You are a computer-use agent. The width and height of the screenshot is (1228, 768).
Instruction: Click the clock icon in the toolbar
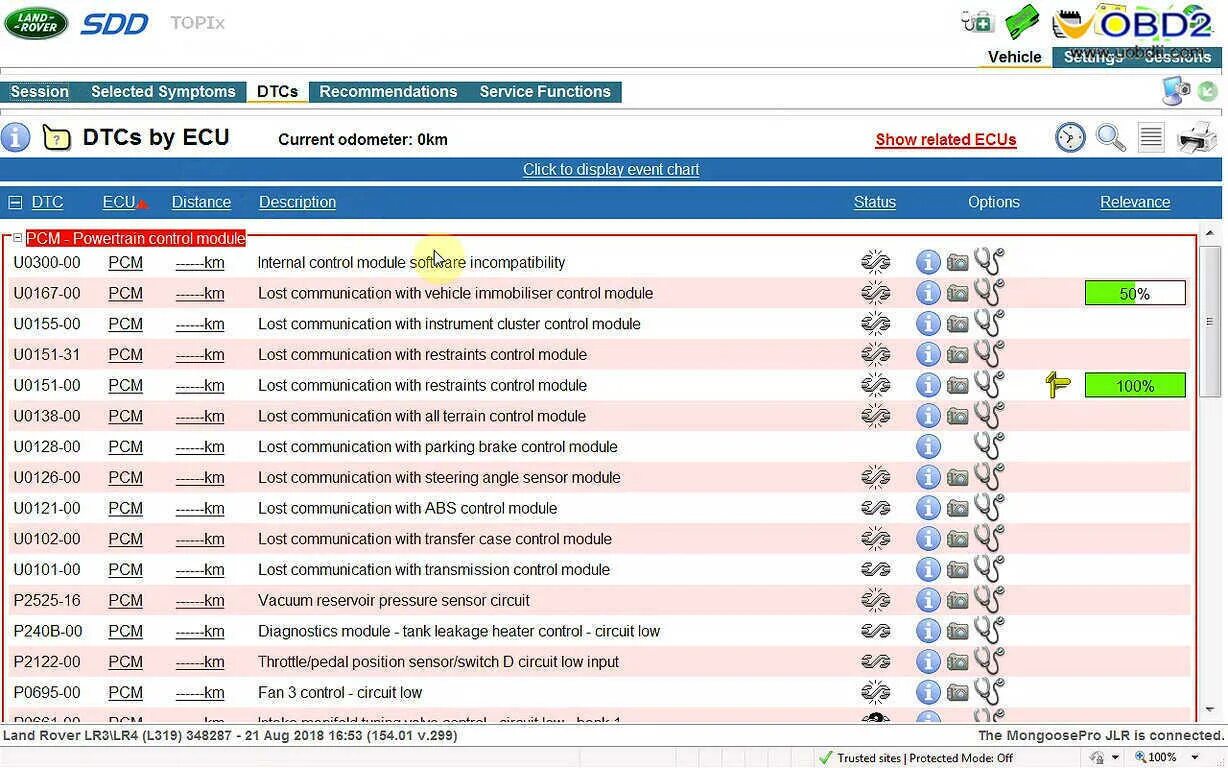click(1070, 137)
